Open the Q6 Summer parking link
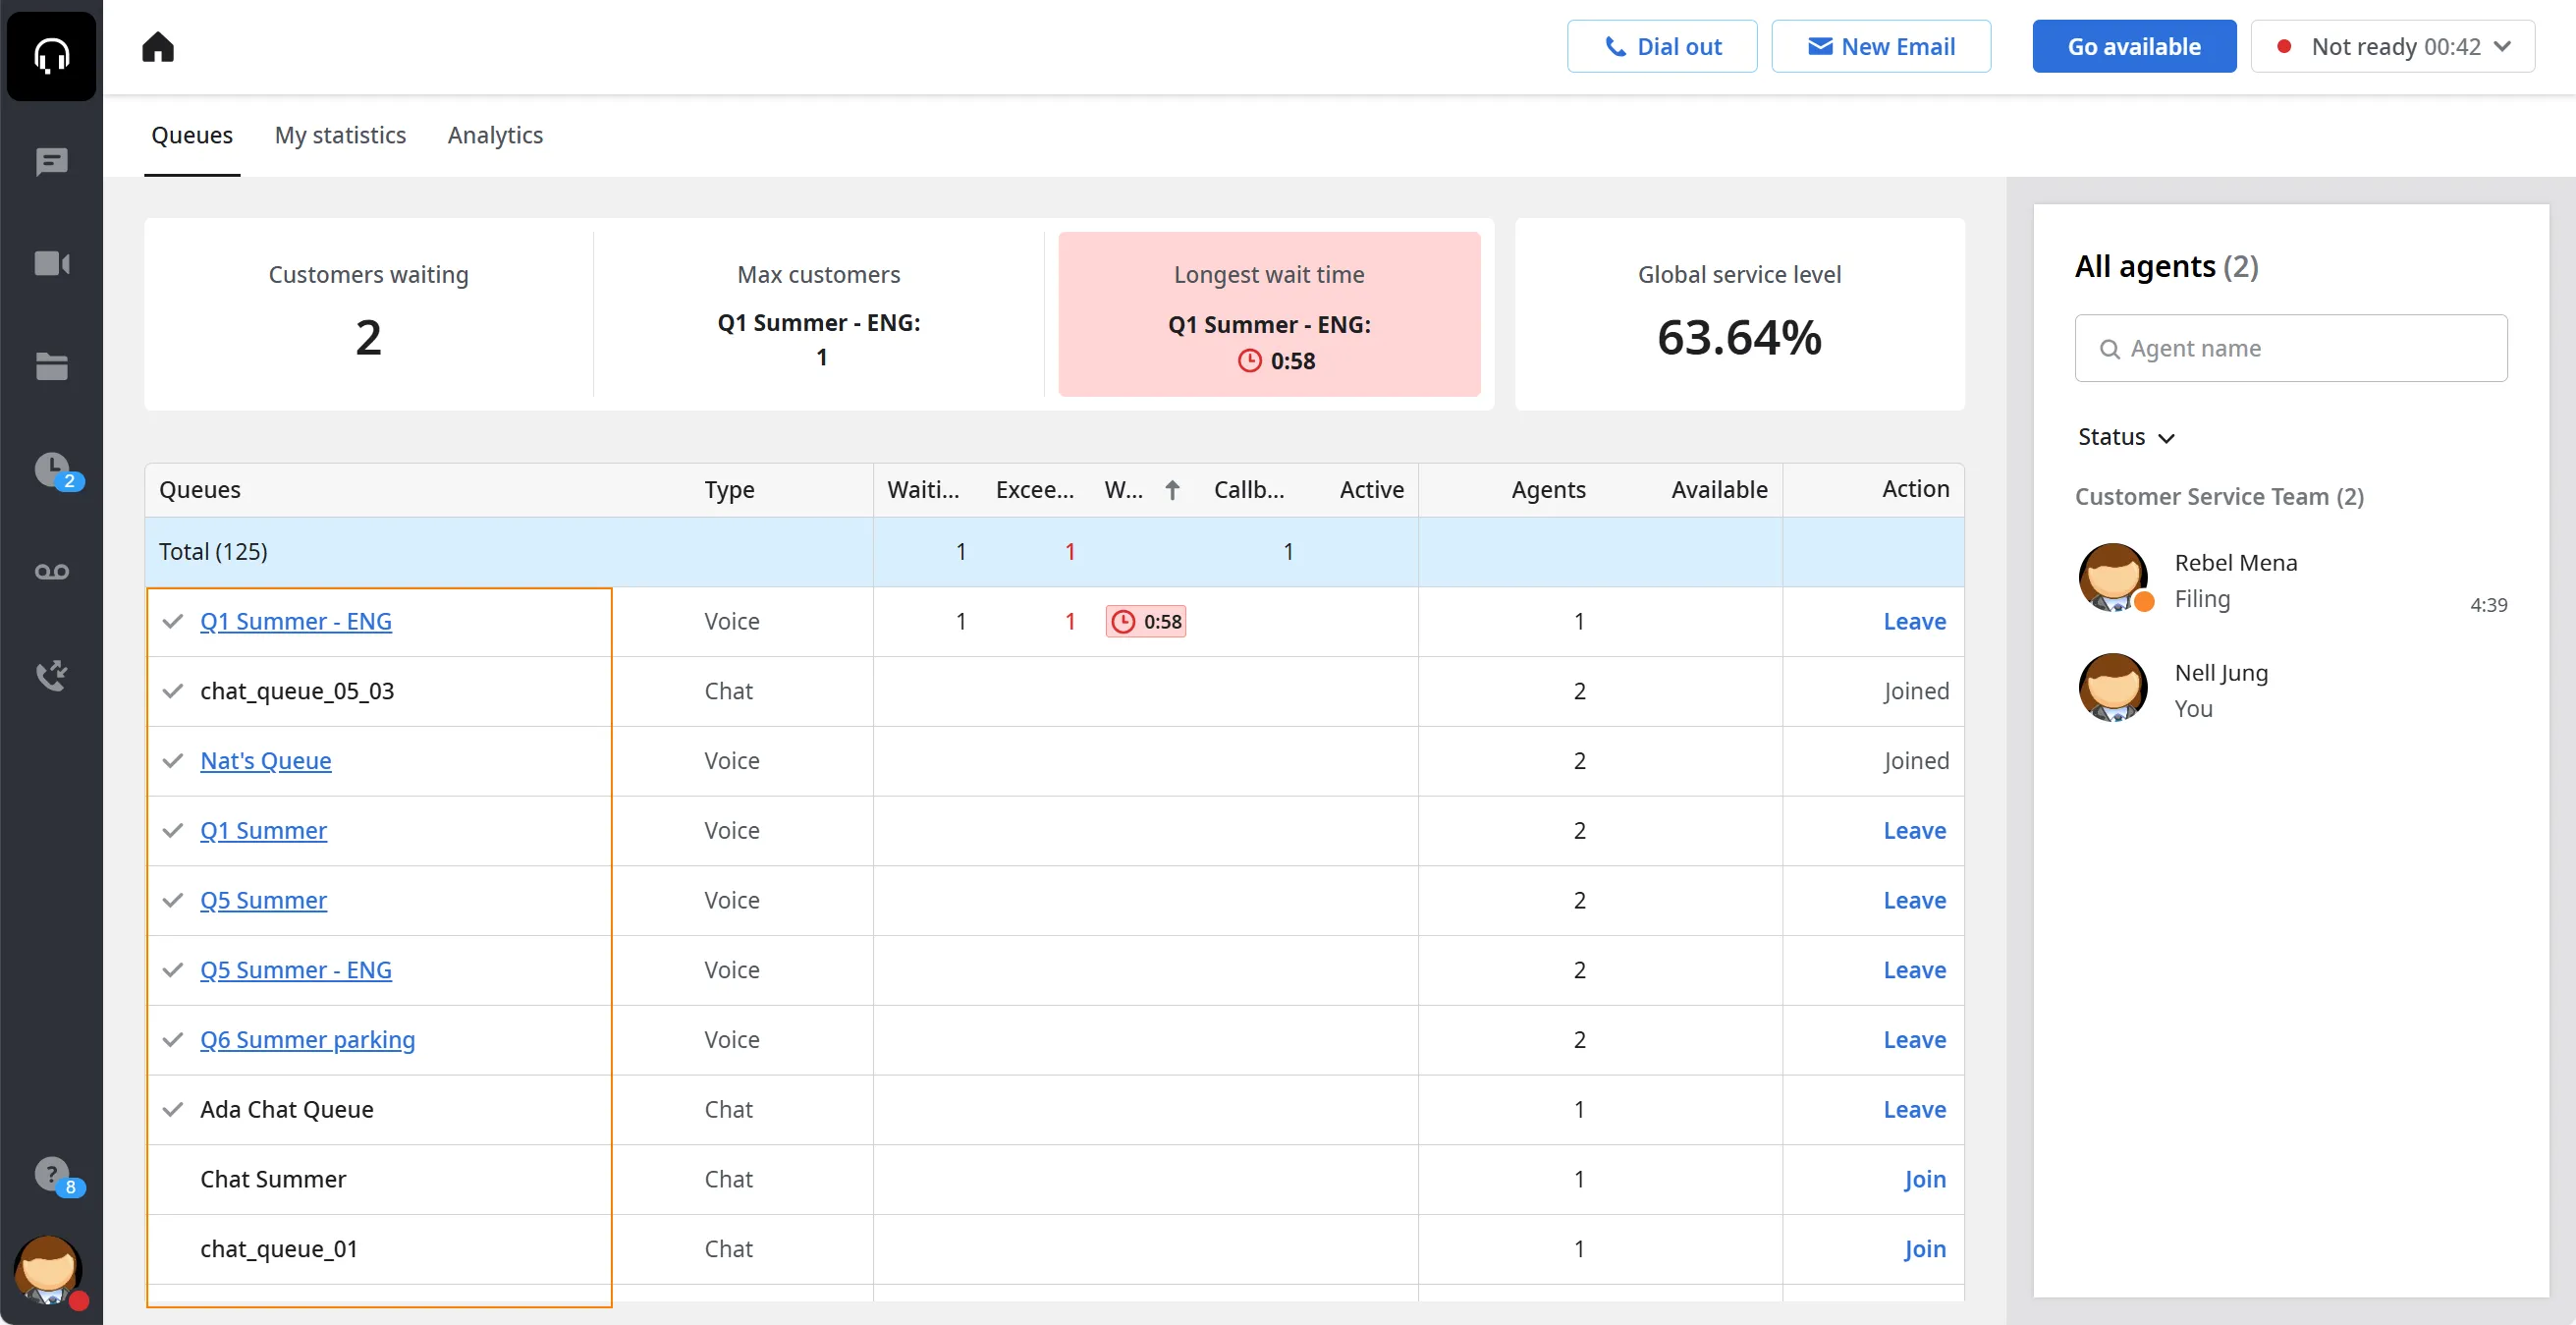Image resolution: width=2576 pixels, height=1325 pixels. tap(307, 1040)
